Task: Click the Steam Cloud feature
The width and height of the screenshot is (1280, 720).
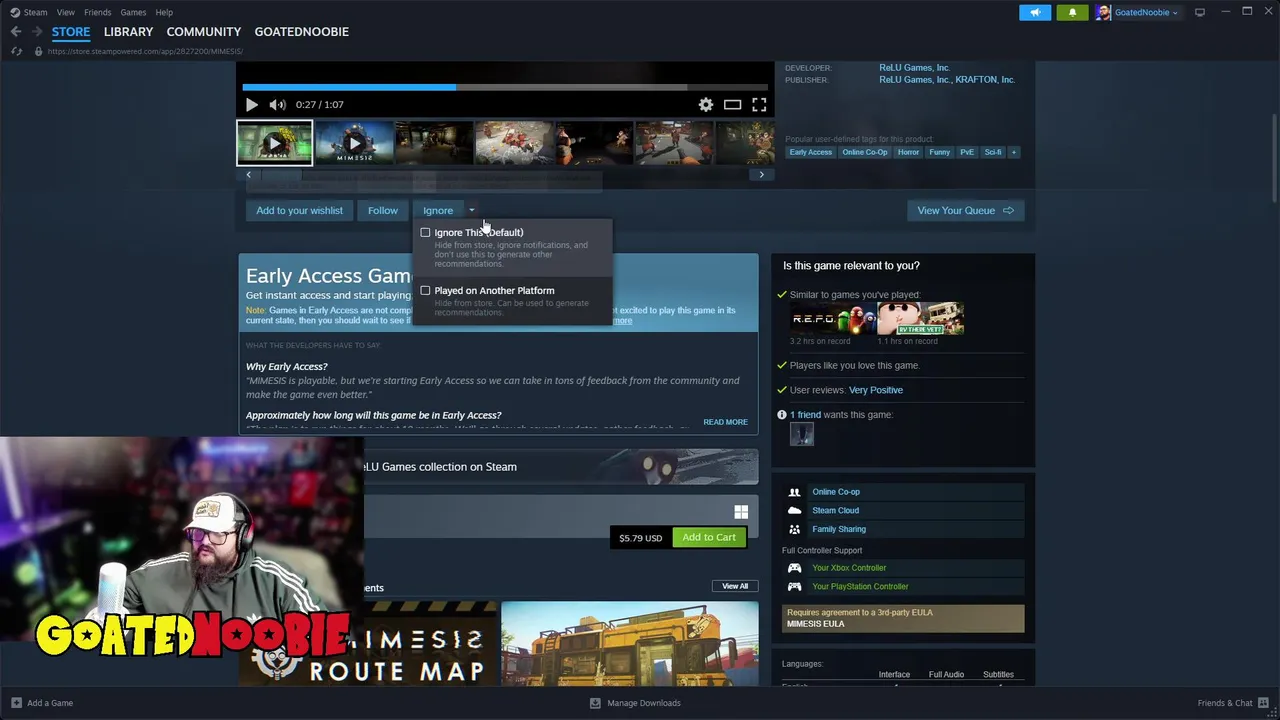Action: pyautogui.click(x=835, y=510)
